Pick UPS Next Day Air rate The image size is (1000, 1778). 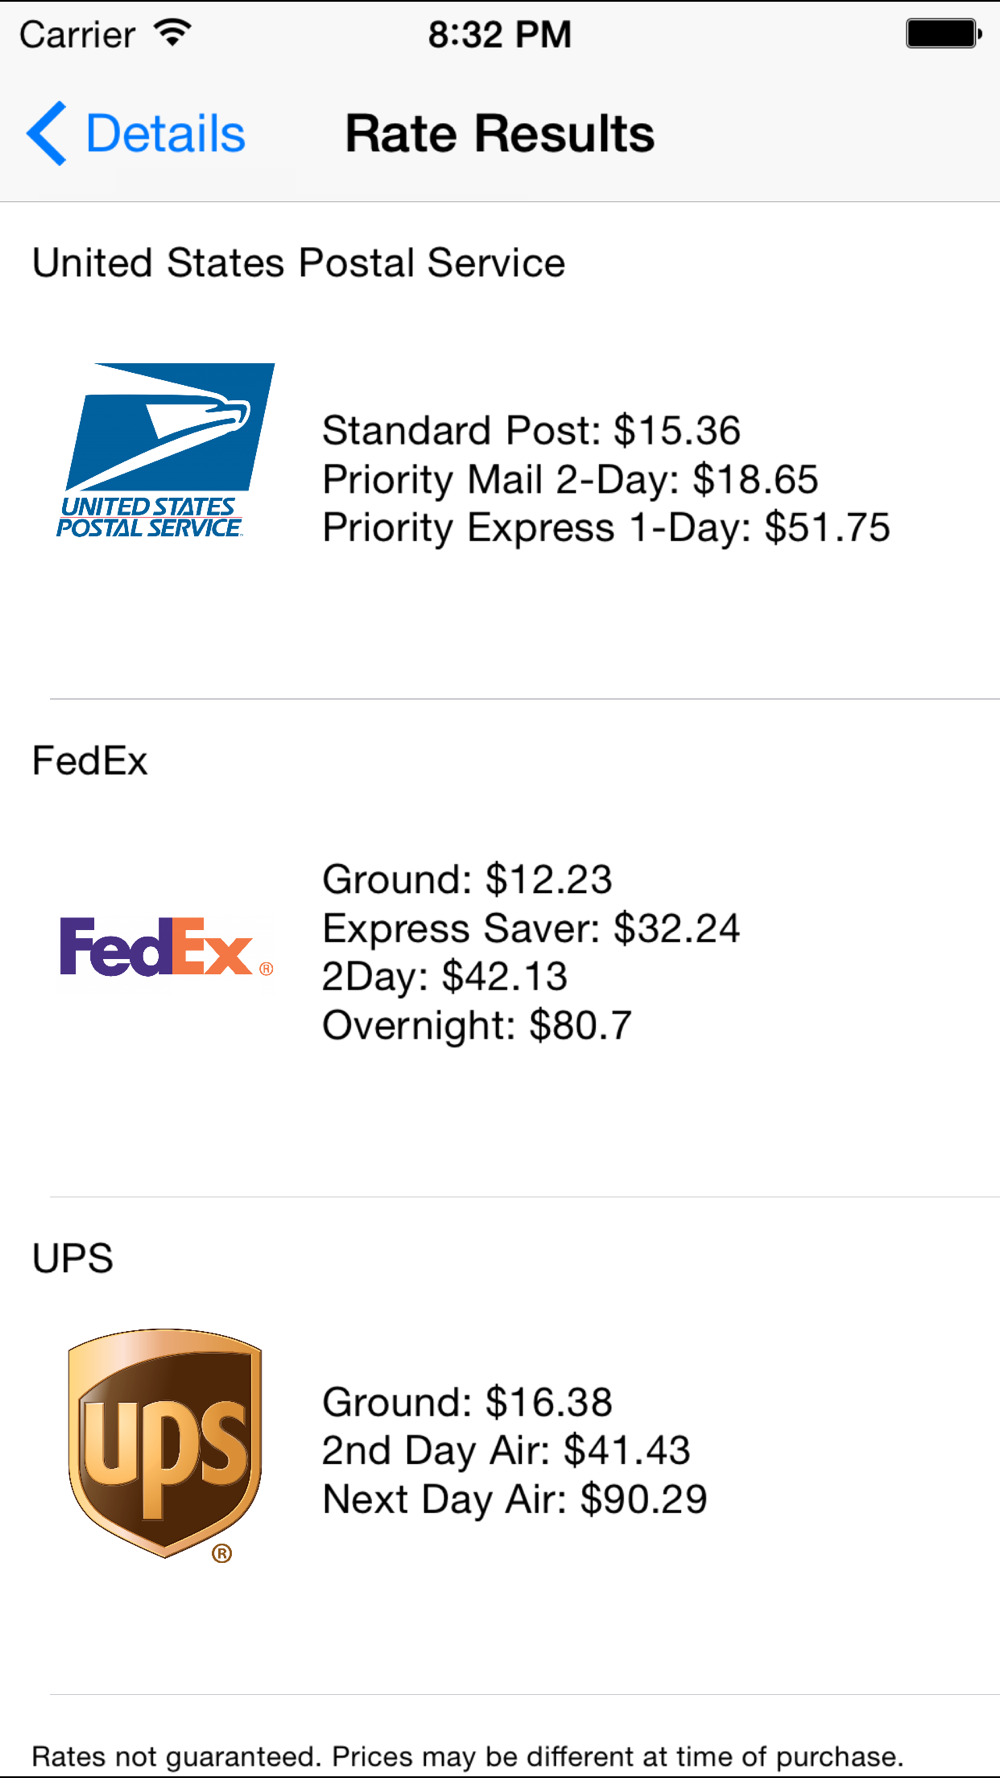pos(515,1500)
